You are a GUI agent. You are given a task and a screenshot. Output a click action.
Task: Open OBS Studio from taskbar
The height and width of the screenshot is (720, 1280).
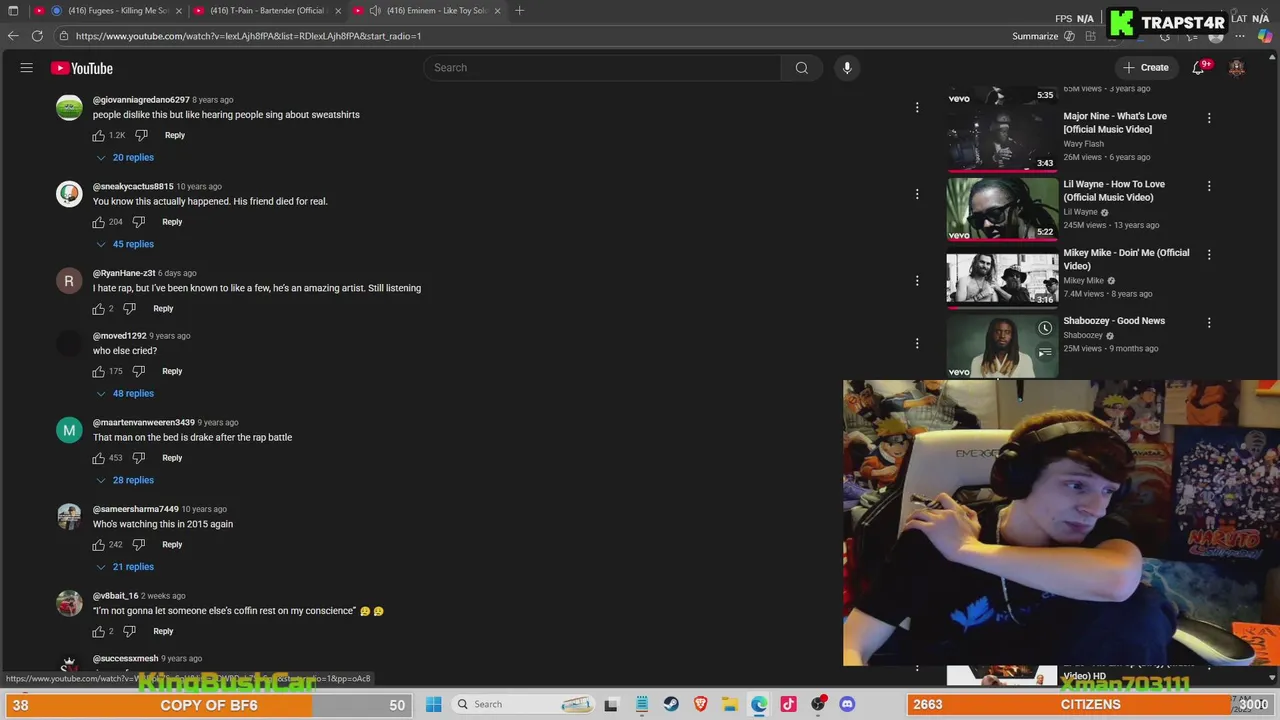[818, 704]
